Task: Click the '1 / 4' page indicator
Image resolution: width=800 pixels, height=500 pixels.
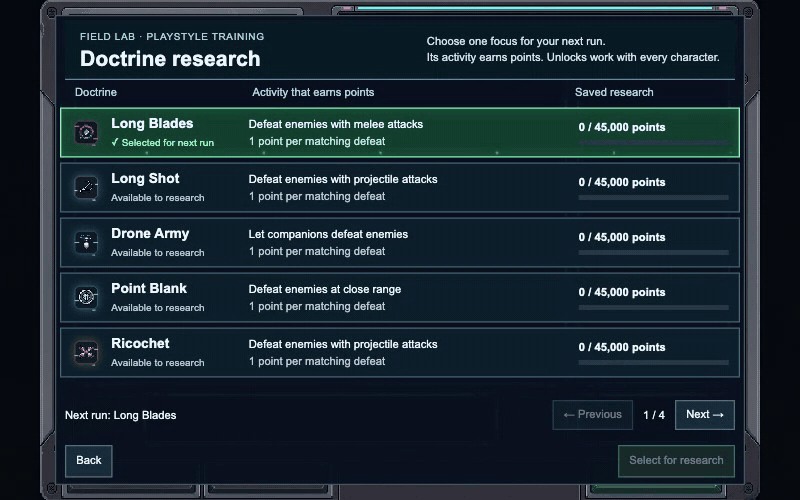Action: click(654, 415)
